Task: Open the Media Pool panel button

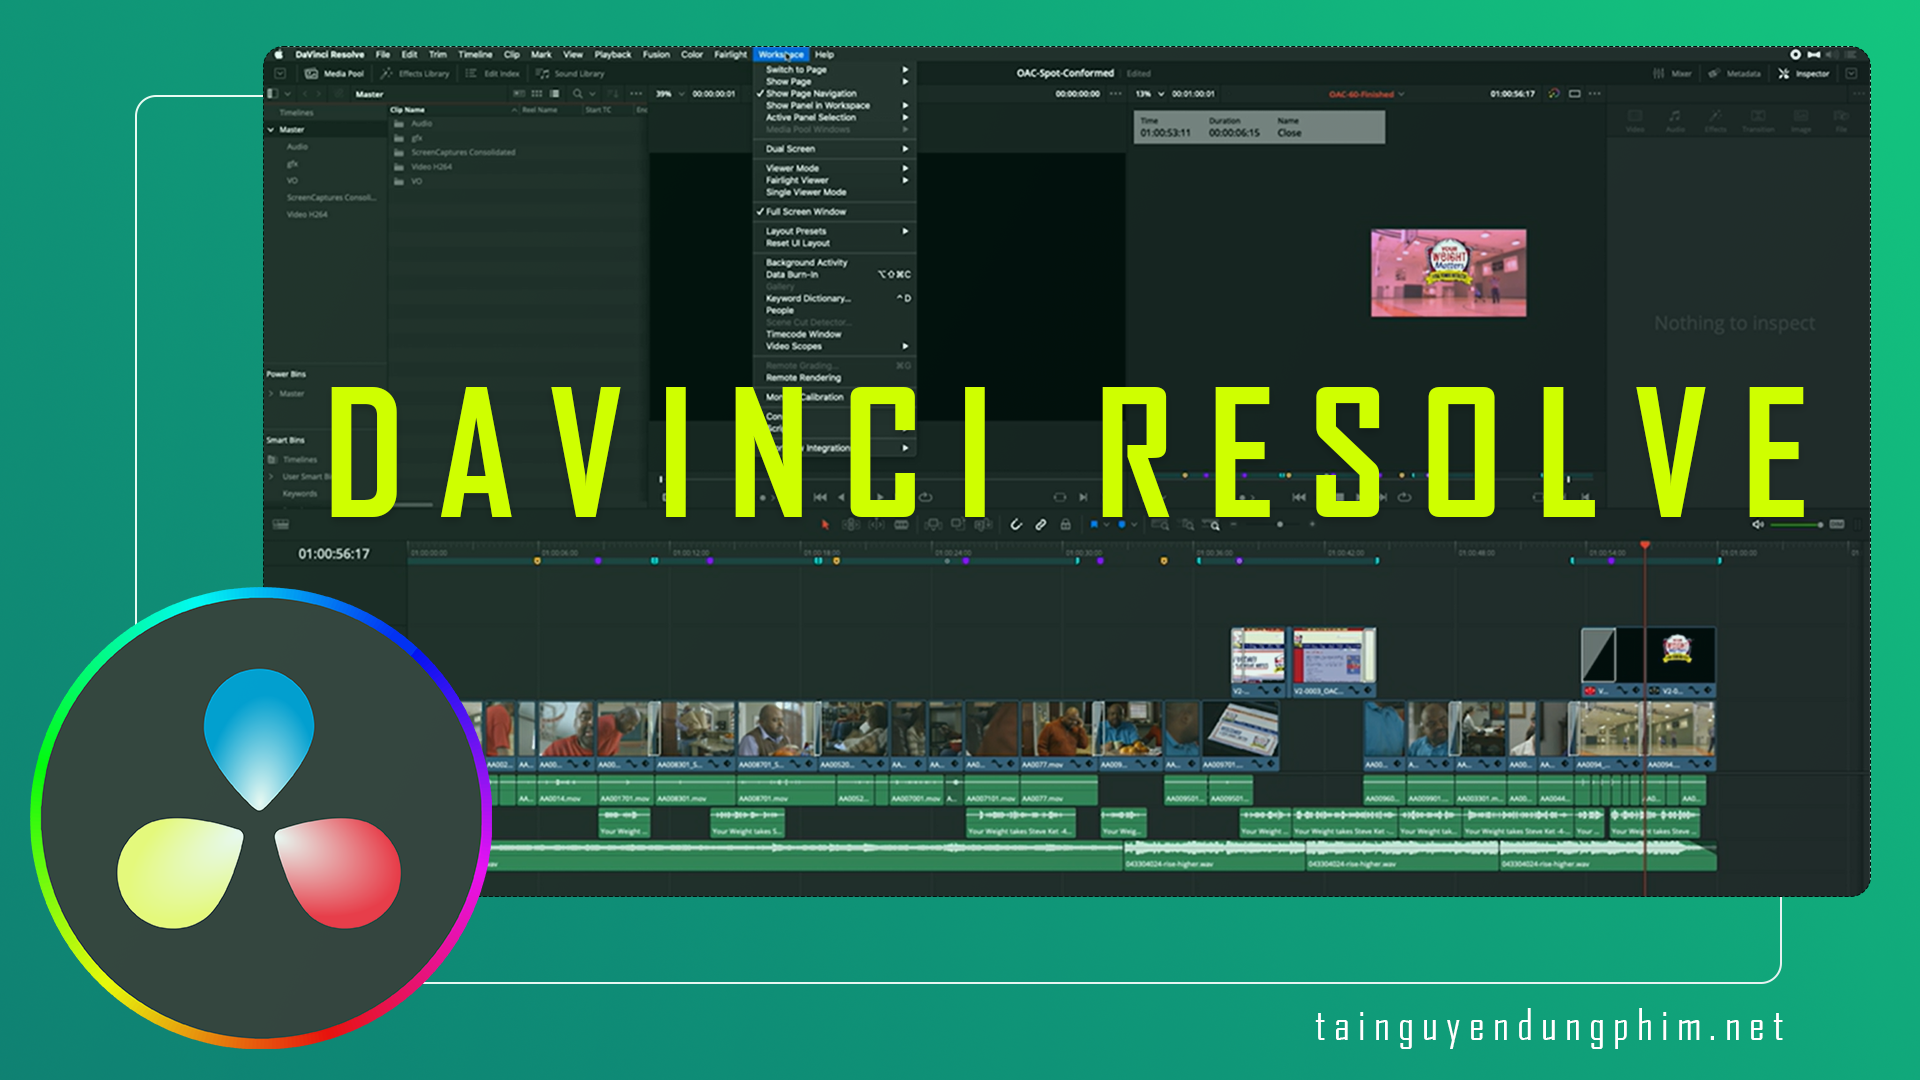Action: 335,73
